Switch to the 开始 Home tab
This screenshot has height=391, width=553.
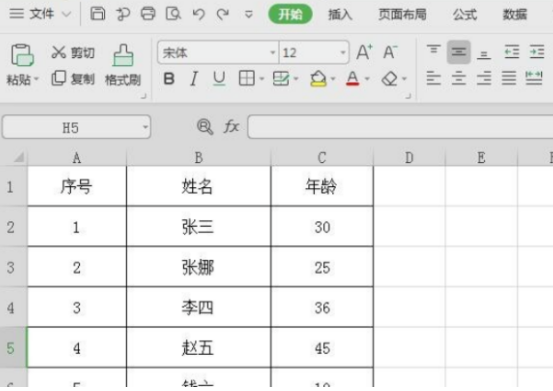tap(290, 14)
